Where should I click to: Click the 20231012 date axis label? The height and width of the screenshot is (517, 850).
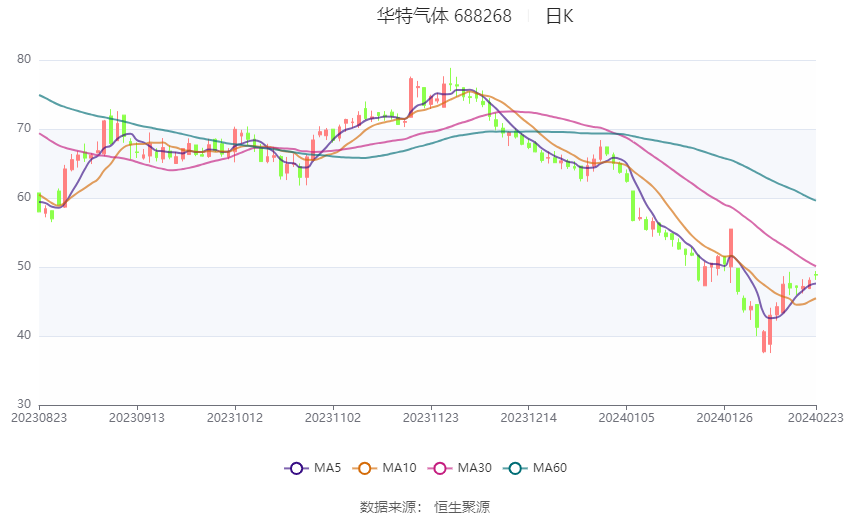pyautogui.click(x=235, y=418)
